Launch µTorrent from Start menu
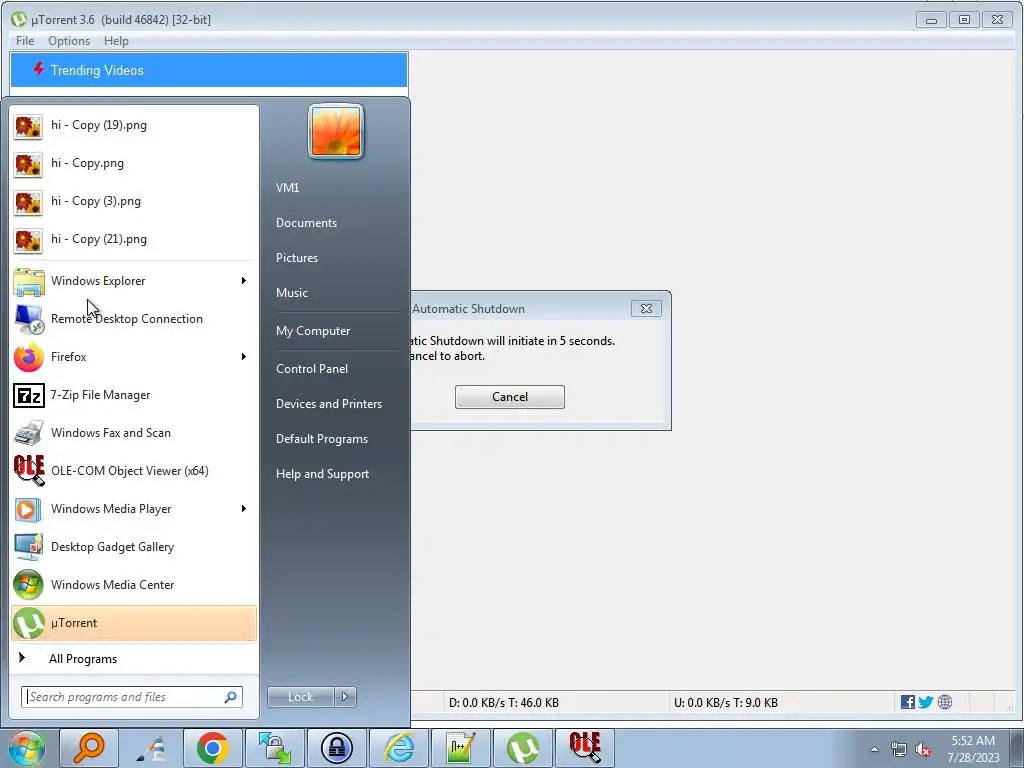 [x=134, y=623]
